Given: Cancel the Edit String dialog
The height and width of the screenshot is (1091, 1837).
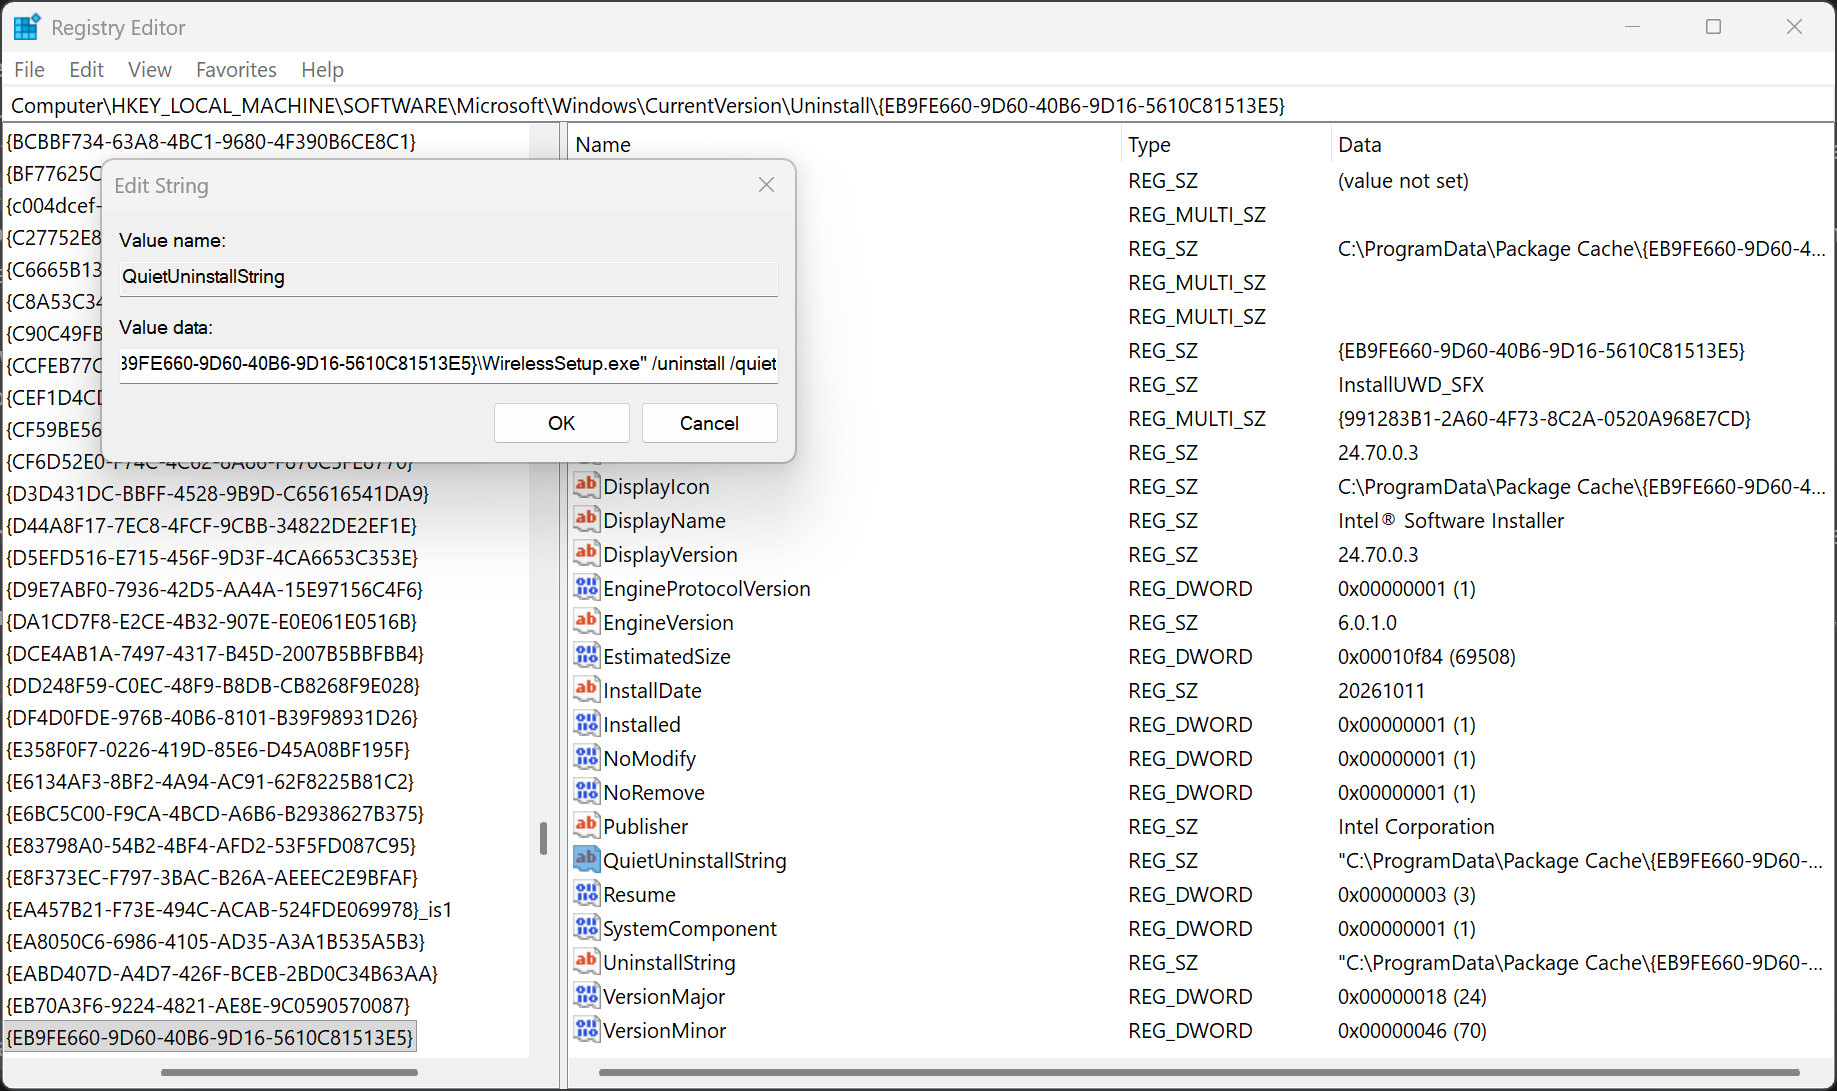Looking at the screenshot, I should [x=710, y=423].
